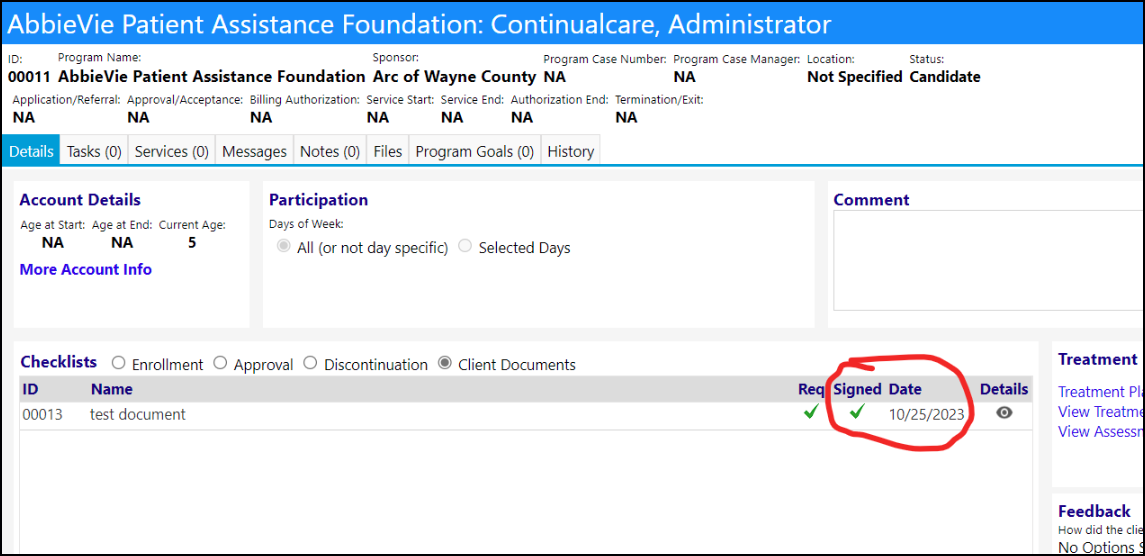This screenshot has width=1145, height=556.
Task: Open the Notes (0) tab
Action: (330, 151)
